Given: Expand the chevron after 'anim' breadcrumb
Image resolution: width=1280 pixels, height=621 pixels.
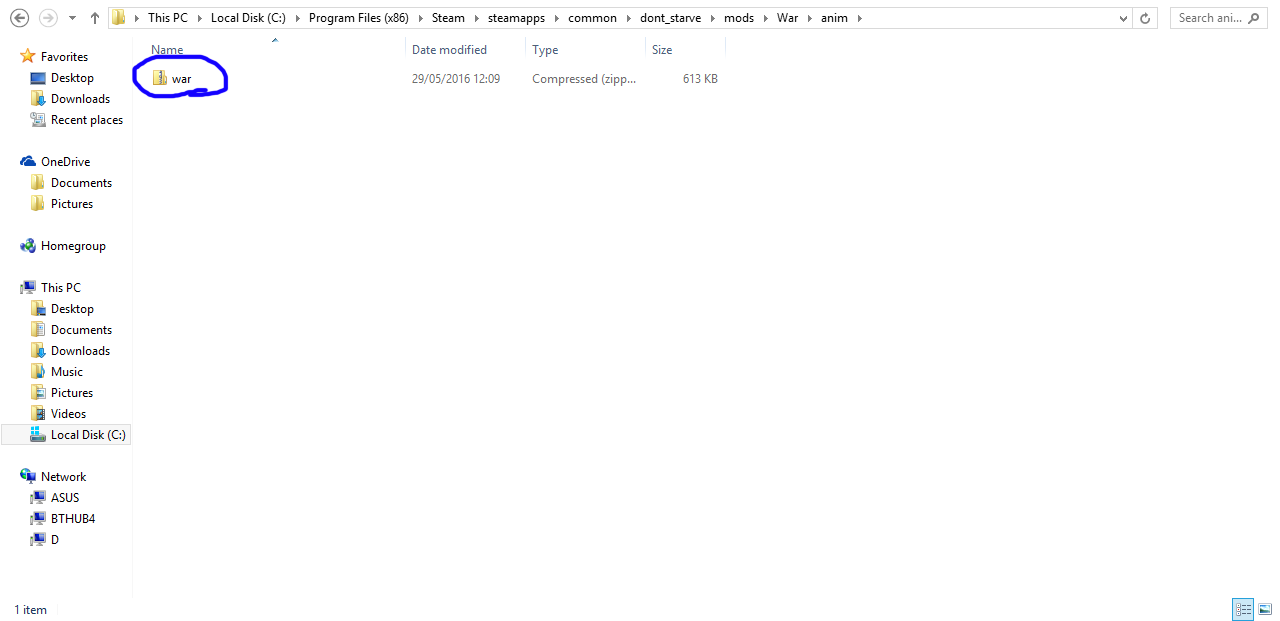Looking at the screenshot, I should [858, 18].
